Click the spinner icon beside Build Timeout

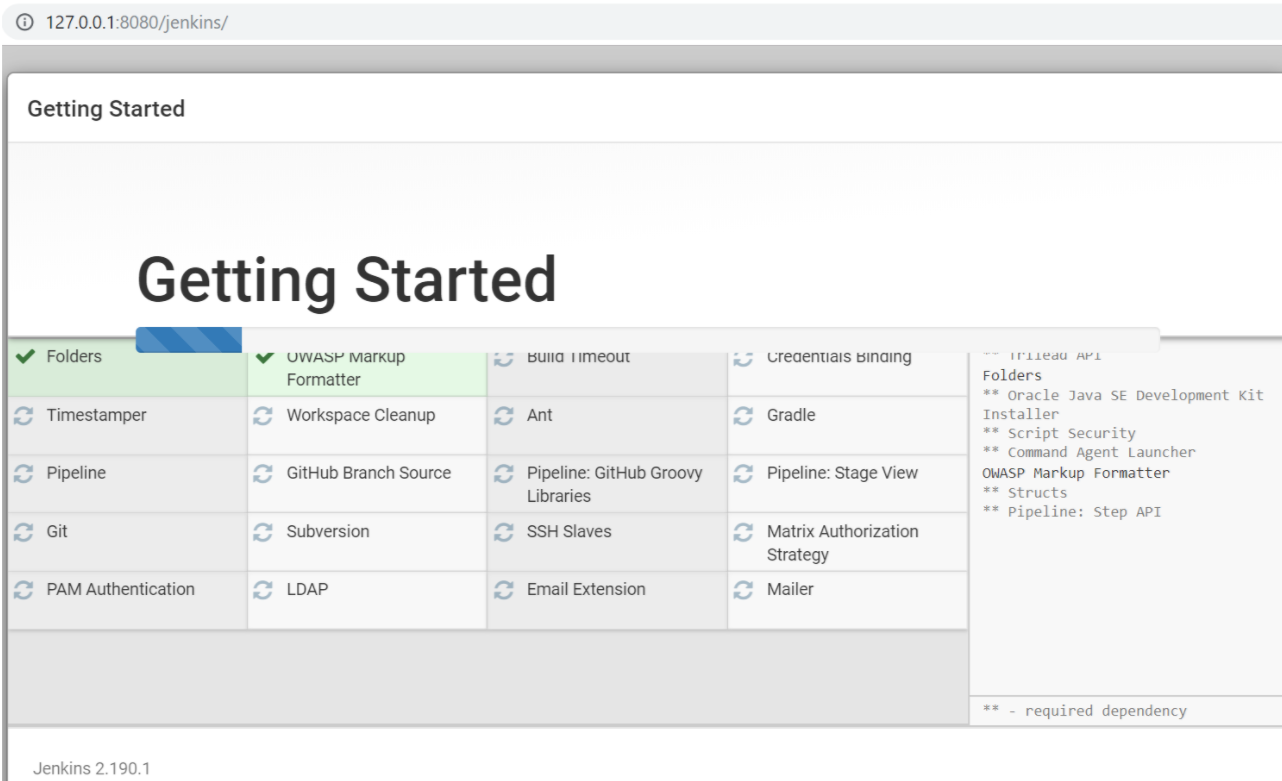pyautogui.click(x=504, y=358)
